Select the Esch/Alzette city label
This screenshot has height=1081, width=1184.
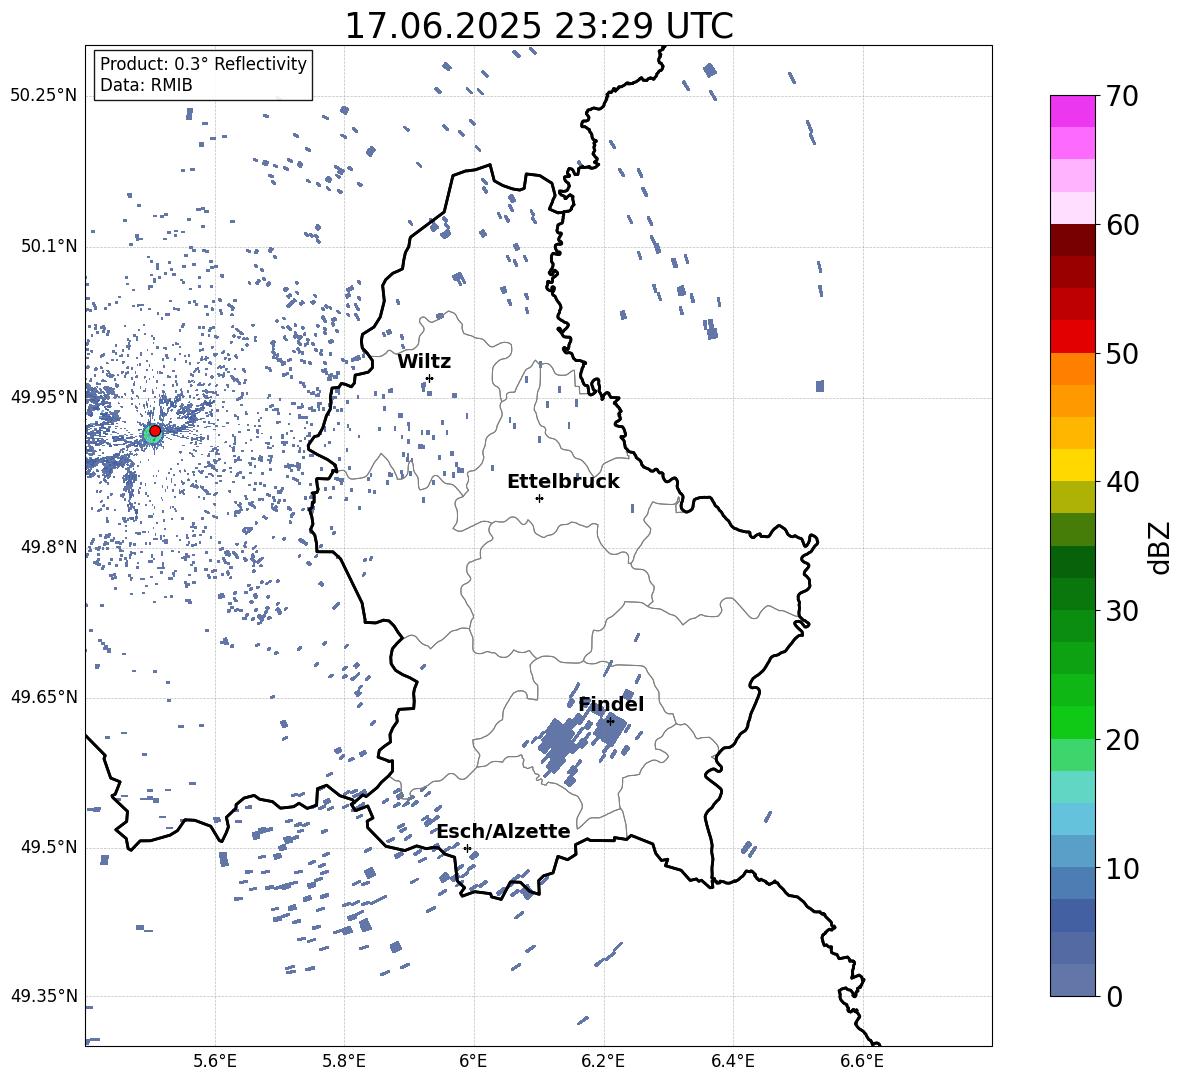[504, 831]
